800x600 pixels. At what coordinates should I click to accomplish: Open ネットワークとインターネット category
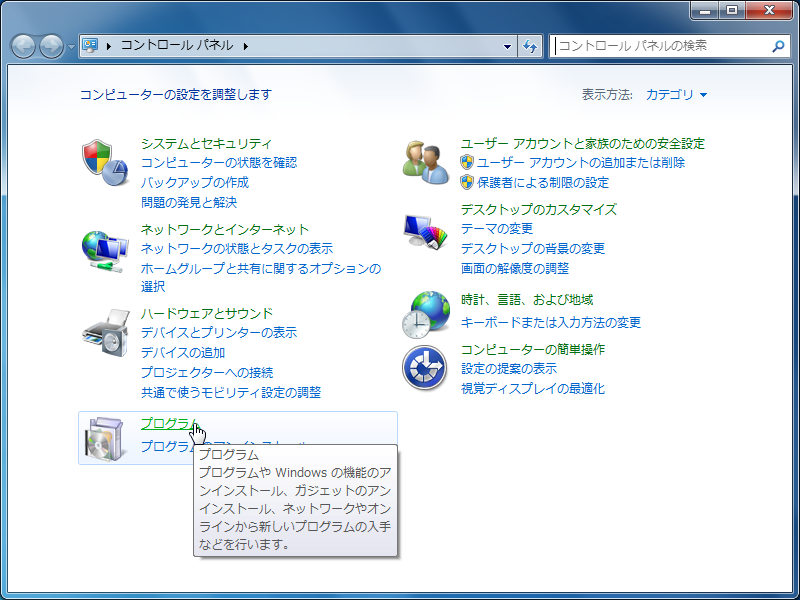coord(225,230)
